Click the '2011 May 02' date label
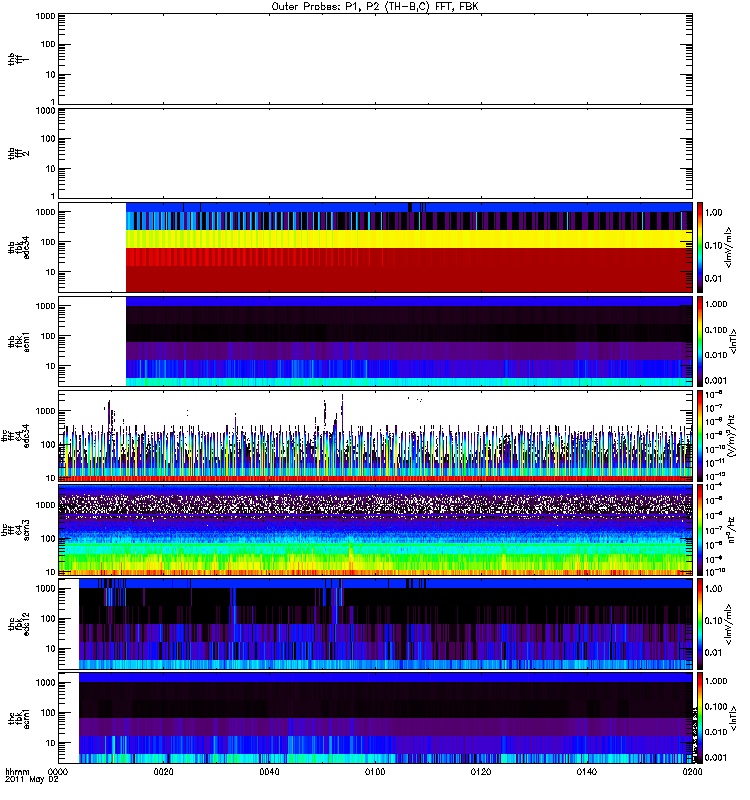Screen dimensions: 750x800 (x=32, y=780)
